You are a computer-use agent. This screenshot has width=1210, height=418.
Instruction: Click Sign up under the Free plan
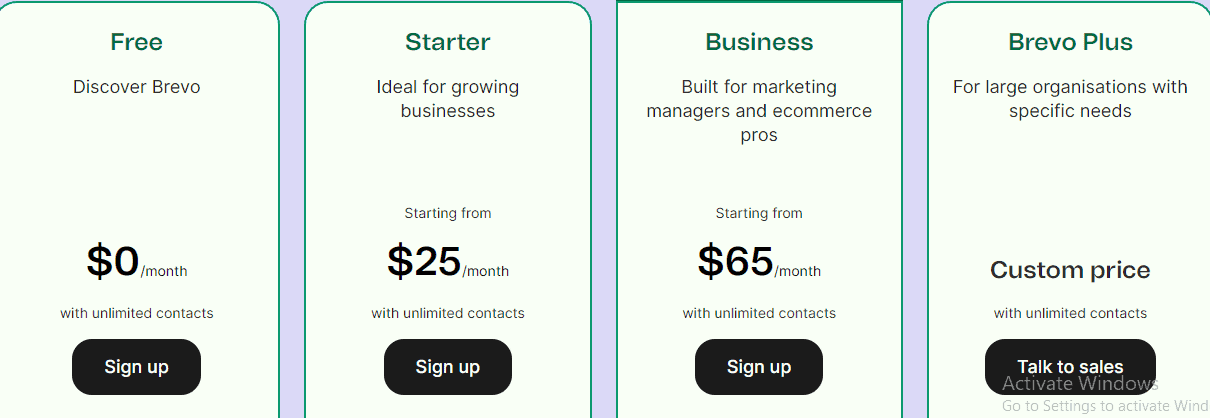click(x=136, y=367)
